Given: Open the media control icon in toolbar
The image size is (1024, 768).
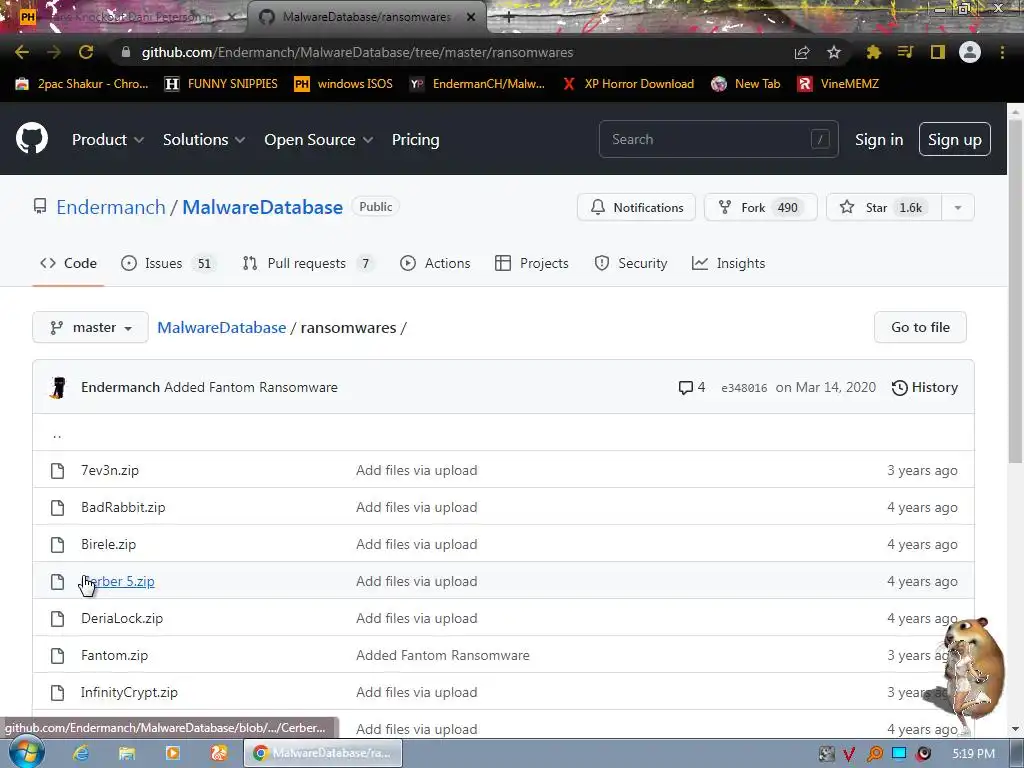Looking at the screenshot, I should tap(905, 52).
